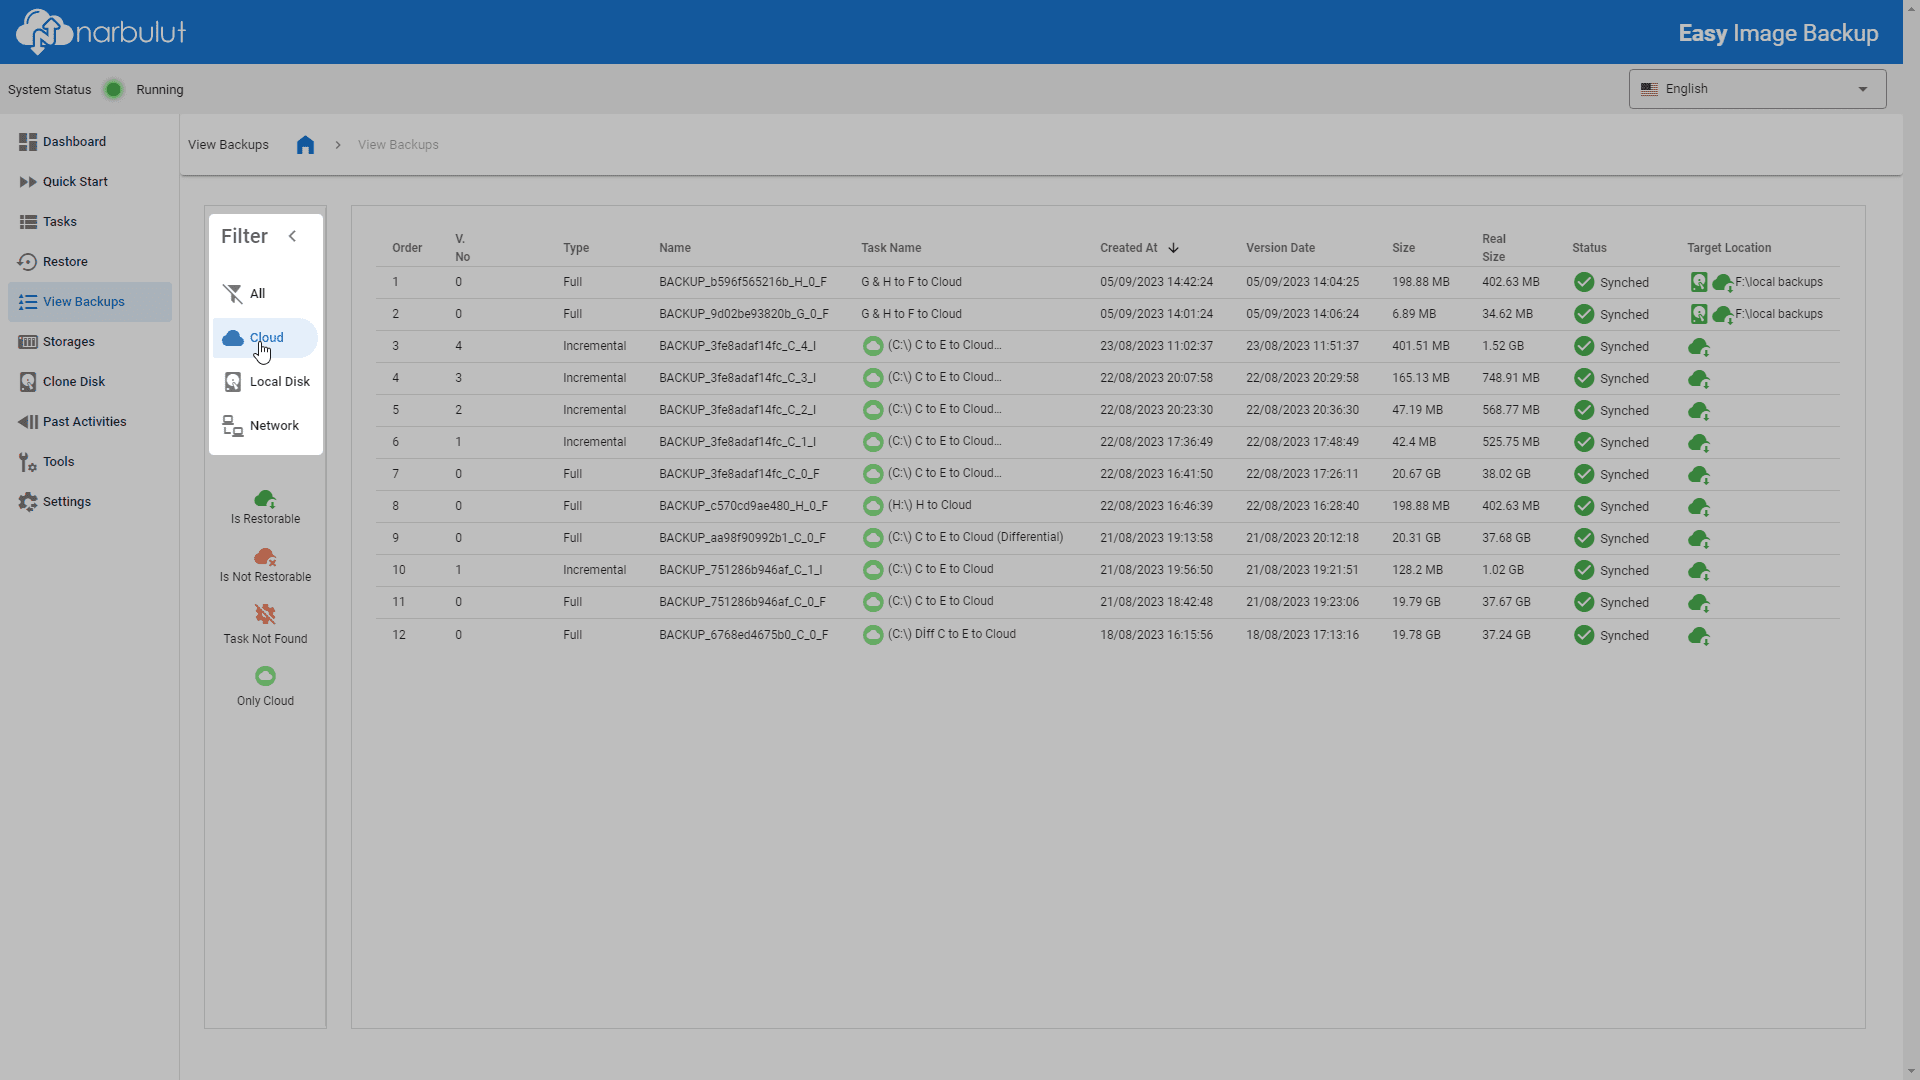Toggle the Task Not Found filter
This screenshot has height=1080, width=1920.
(x=265, y=625)
